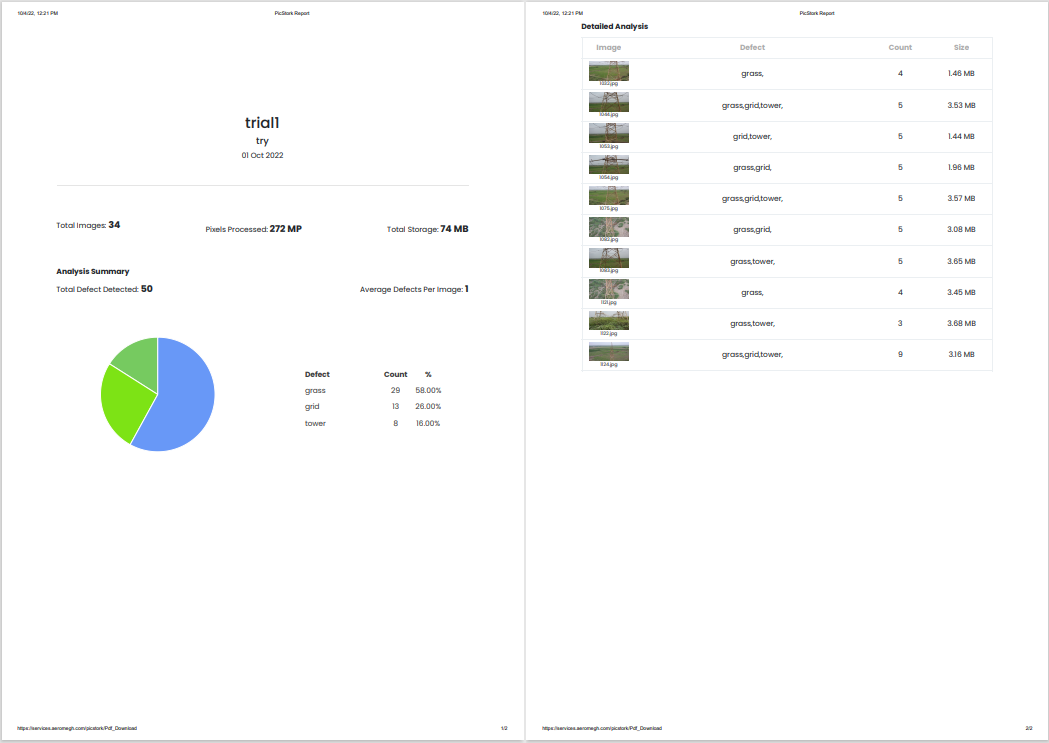Click the '3.08 MB' size cell
Viewport: 1049px width, 743px height.
coord(961,229)
